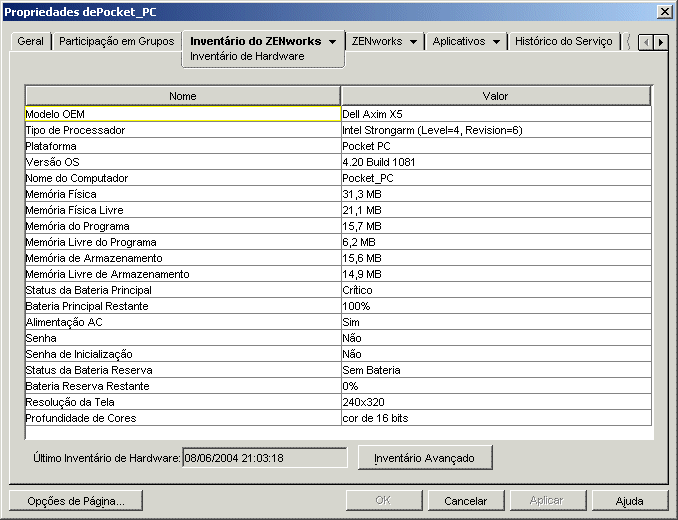Click the 21,1 MB value
This screenshot has width=678, height=520.
click(x=496, y=210)
